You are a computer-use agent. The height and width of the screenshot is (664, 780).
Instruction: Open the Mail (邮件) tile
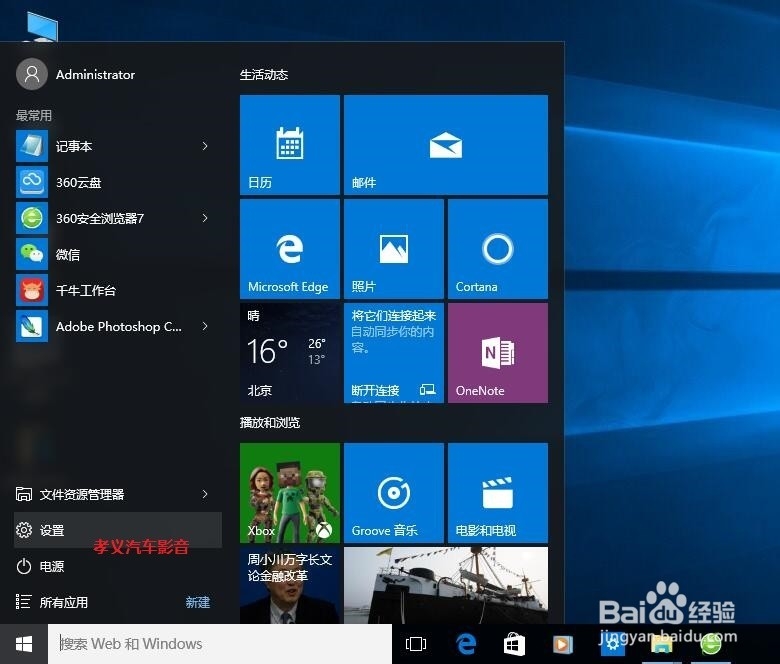[446, 145]
